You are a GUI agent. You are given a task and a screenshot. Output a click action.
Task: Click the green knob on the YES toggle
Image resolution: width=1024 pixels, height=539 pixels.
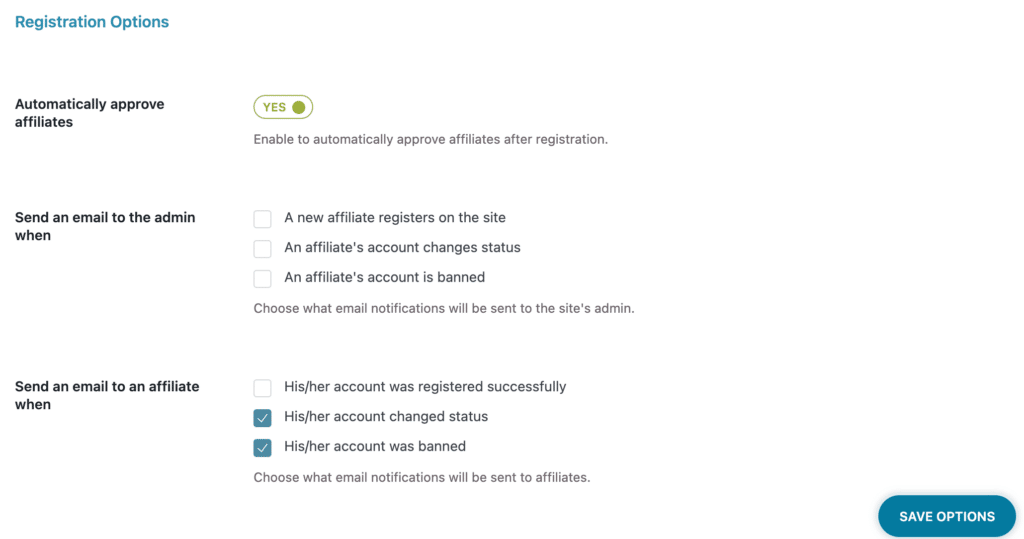[298, 107]
